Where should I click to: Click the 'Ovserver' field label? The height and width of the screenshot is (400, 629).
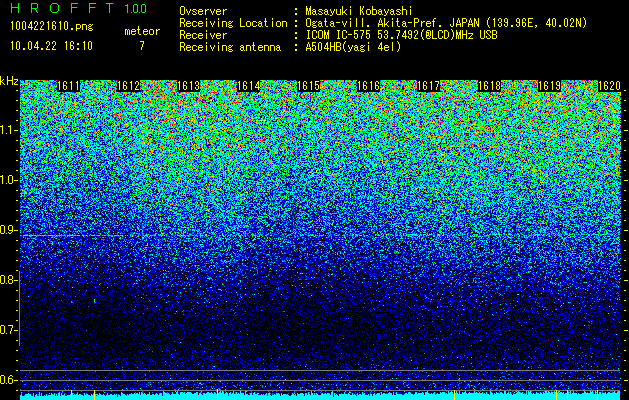coord(203,11)
